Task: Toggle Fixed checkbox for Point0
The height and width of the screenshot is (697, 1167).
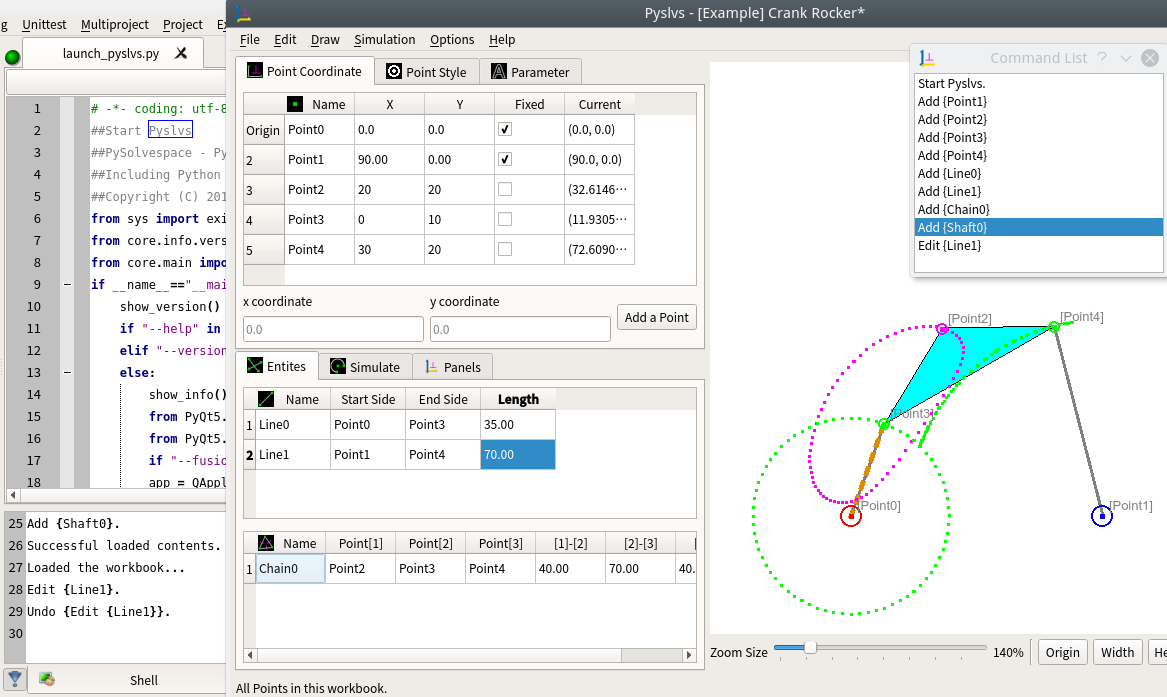Action: click(505, 129)
